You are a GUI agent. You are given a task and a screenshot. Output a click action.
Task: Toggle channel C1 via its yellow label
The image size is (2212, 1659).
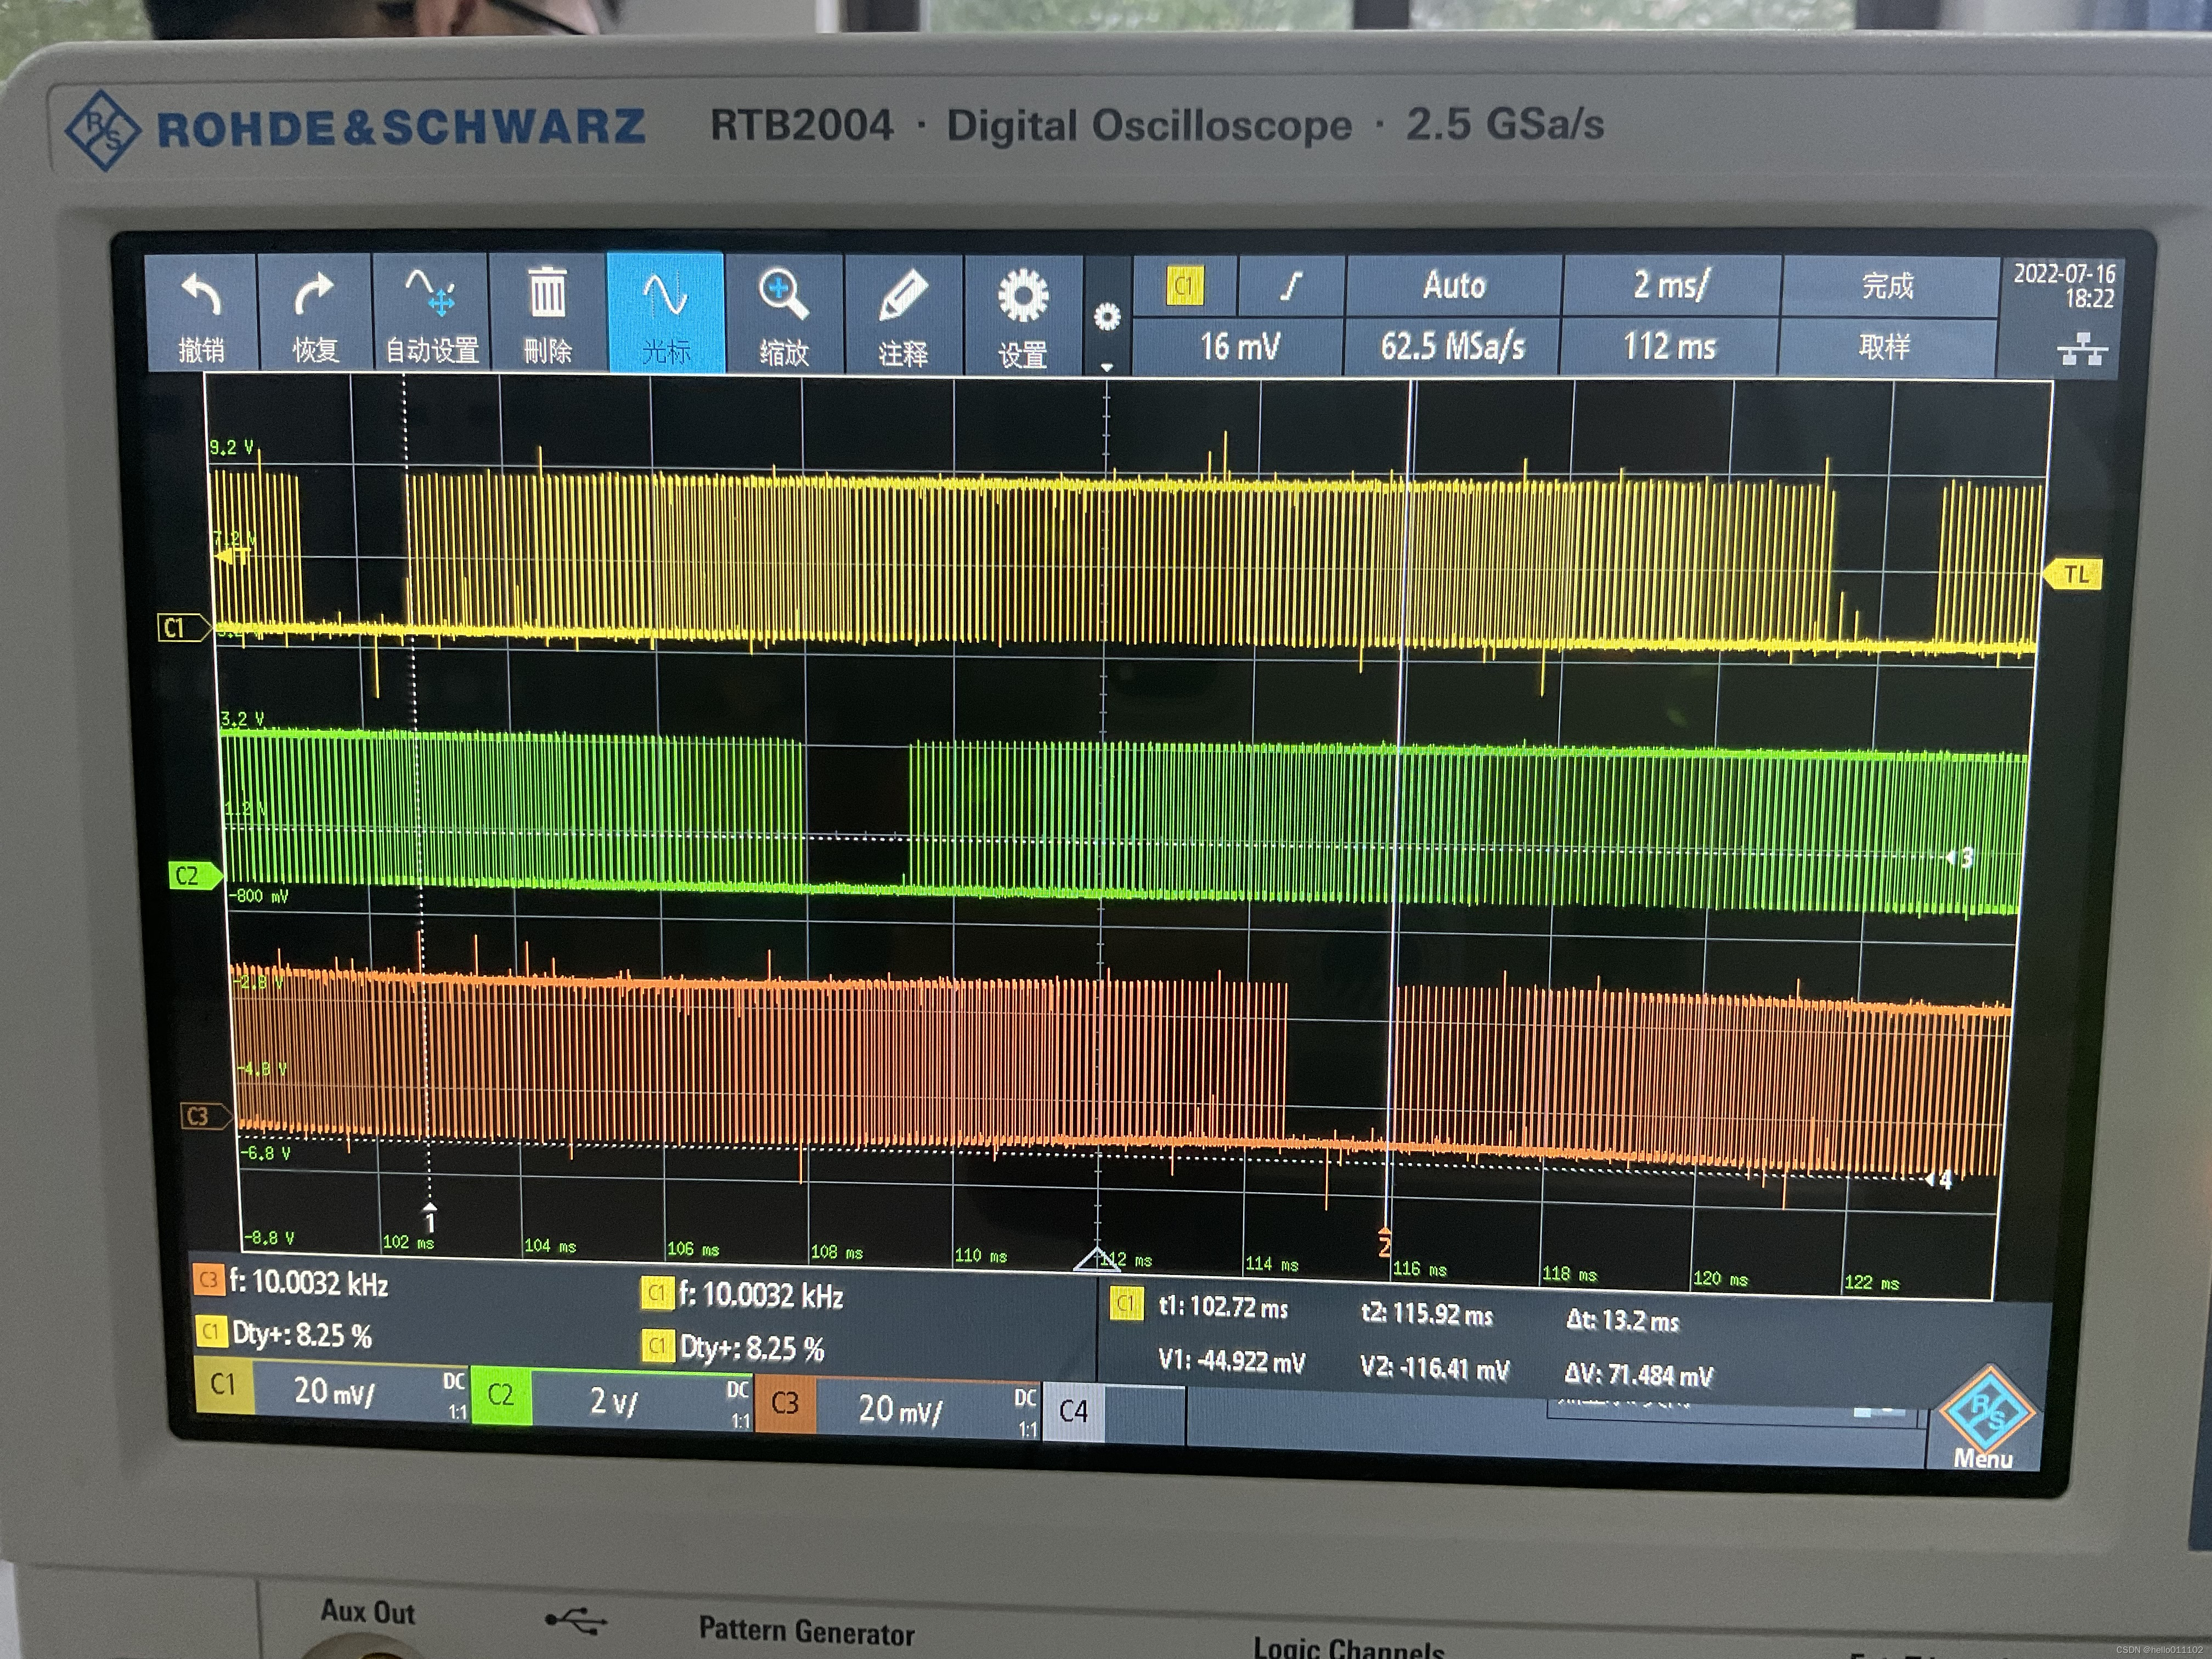224,1385
